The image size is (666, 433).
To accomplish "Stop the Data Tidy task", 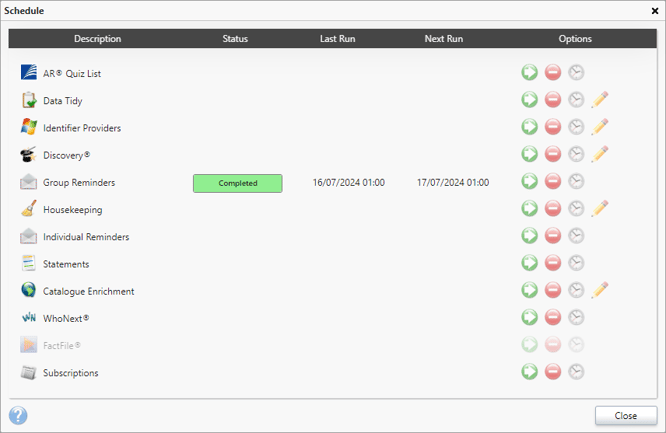I will pyautogui.click(x=553, y=100).
